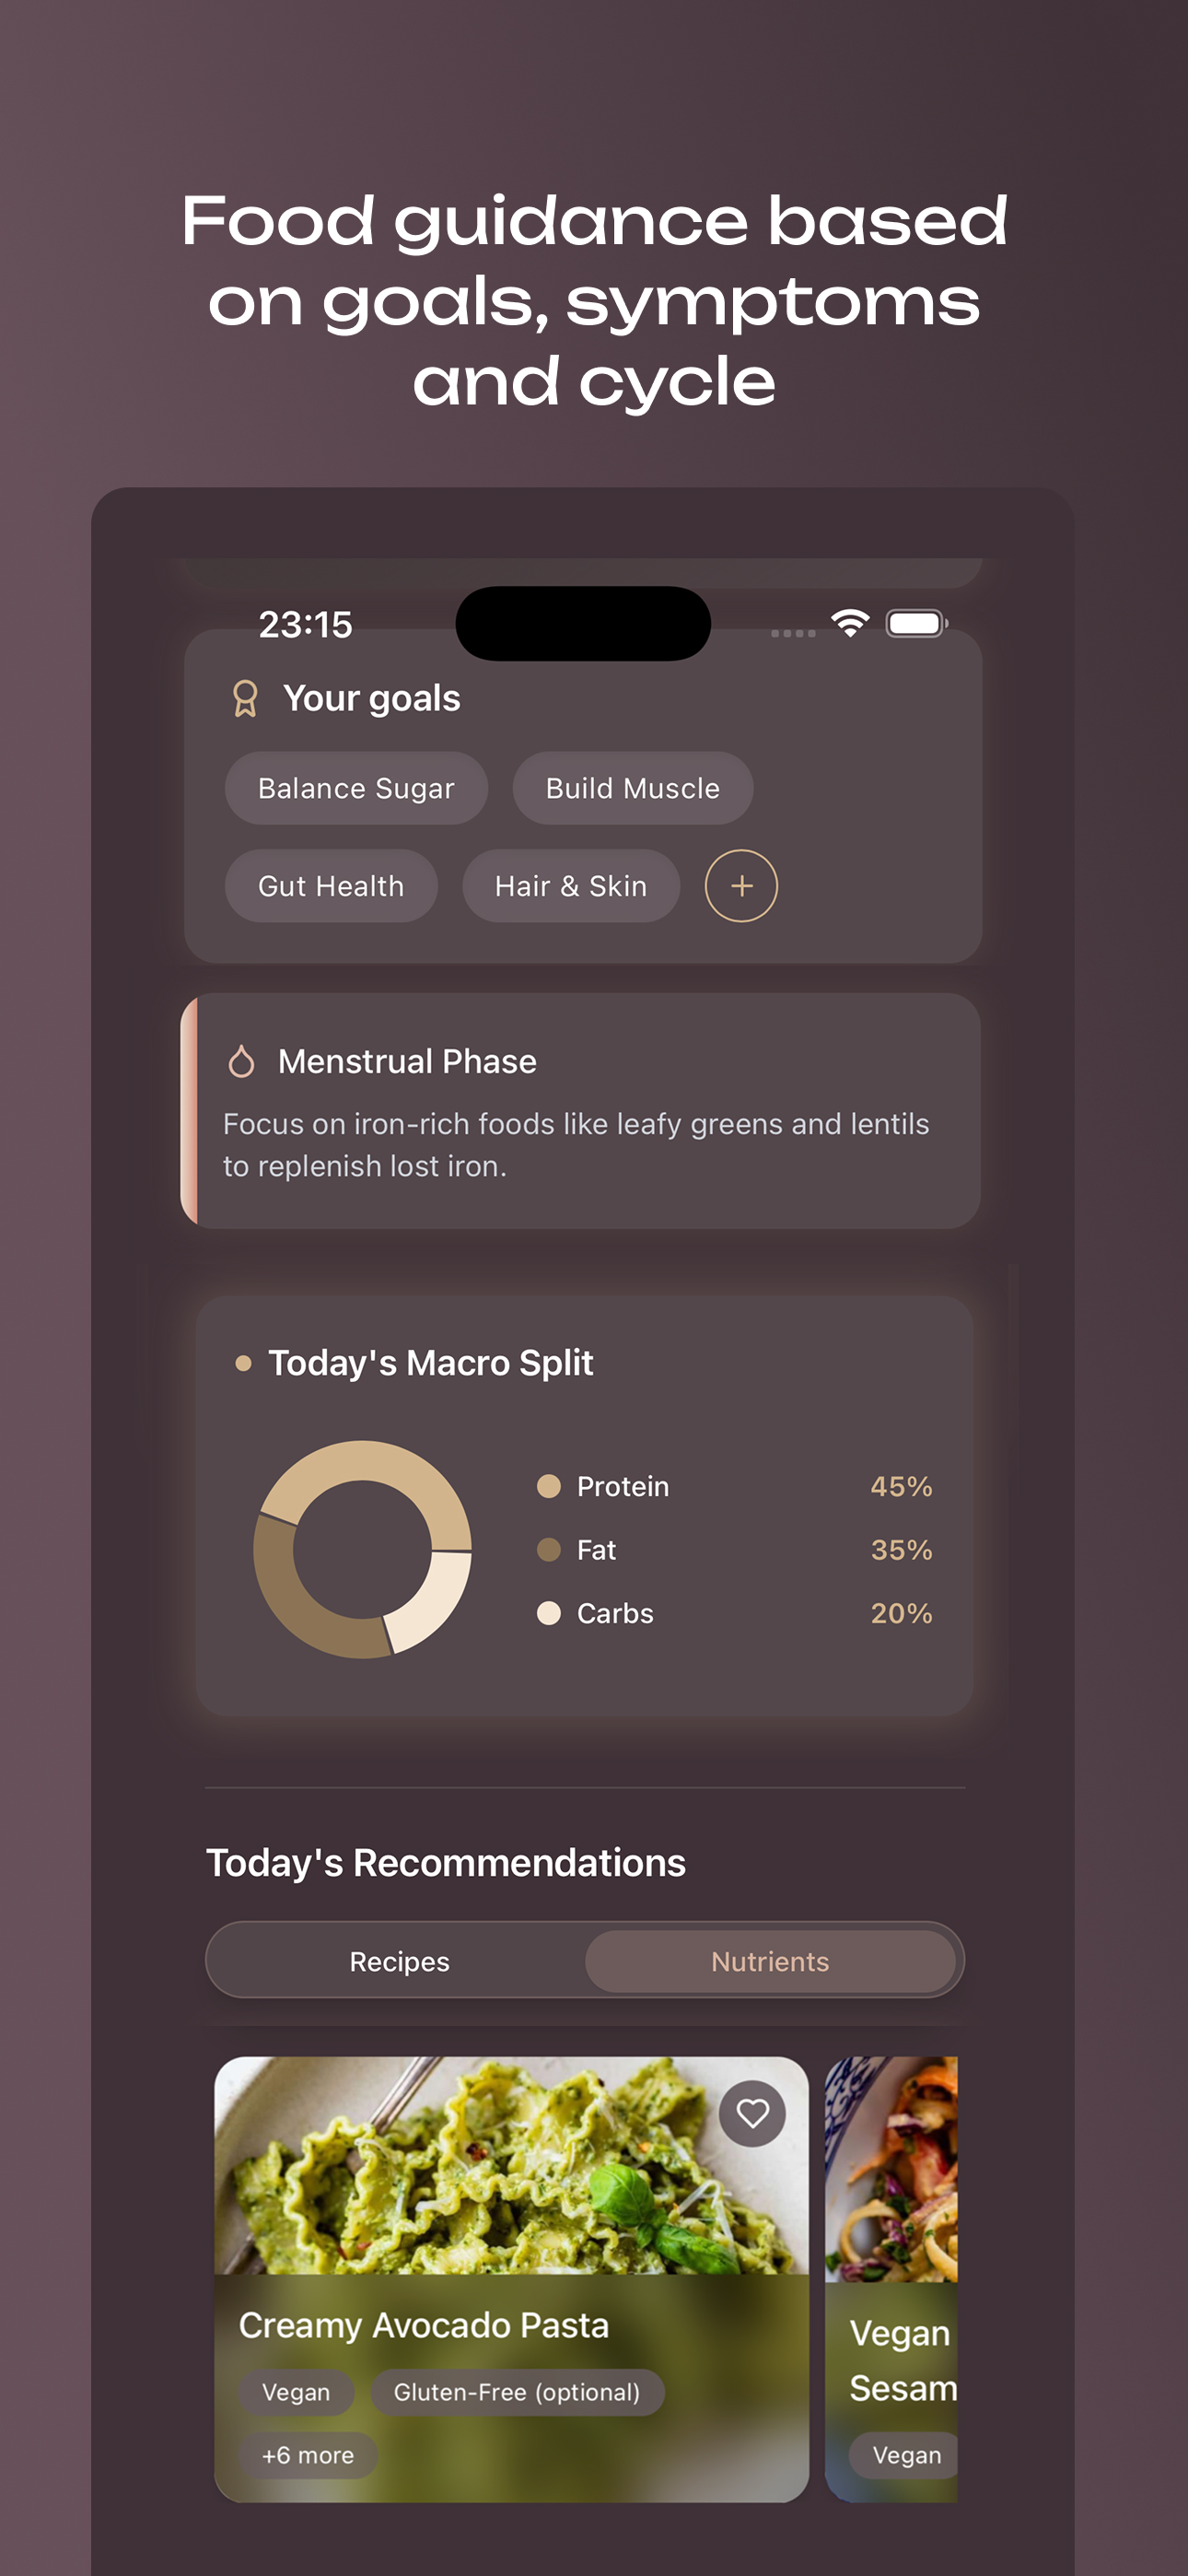1188x2576 pixels.
Task: Tap the goals ribbon award icon
Action: pyautogui.click(x=245, y=698)
